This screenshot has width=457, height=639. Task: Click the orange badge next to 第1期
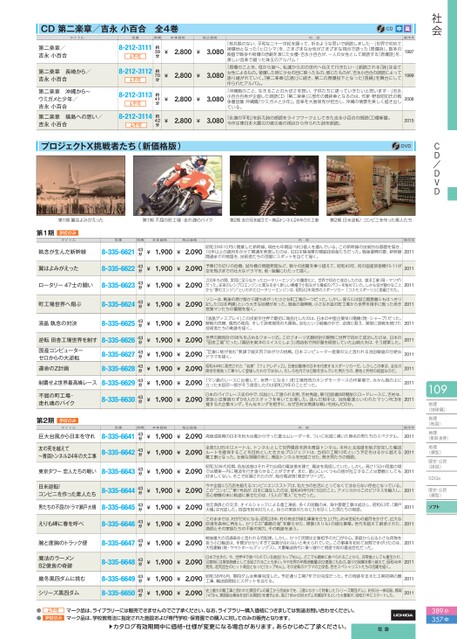67,233
